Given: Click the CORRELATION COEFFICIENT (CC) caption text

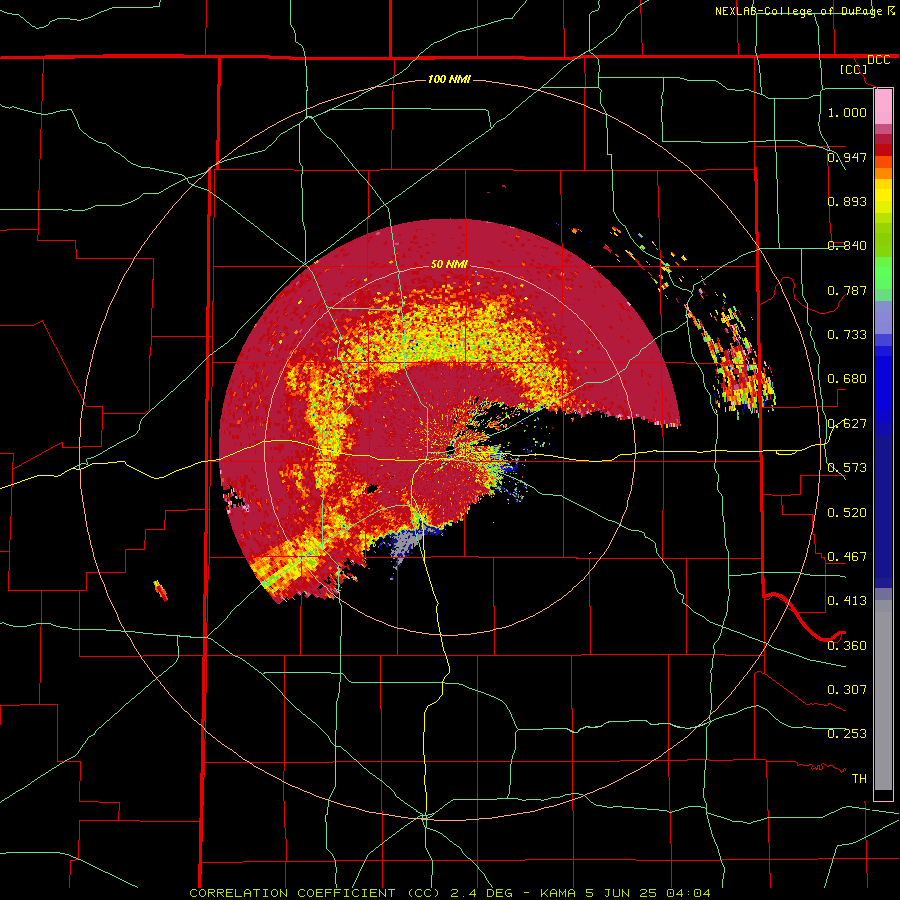Looking at the screenshot, I should [315, 893].
